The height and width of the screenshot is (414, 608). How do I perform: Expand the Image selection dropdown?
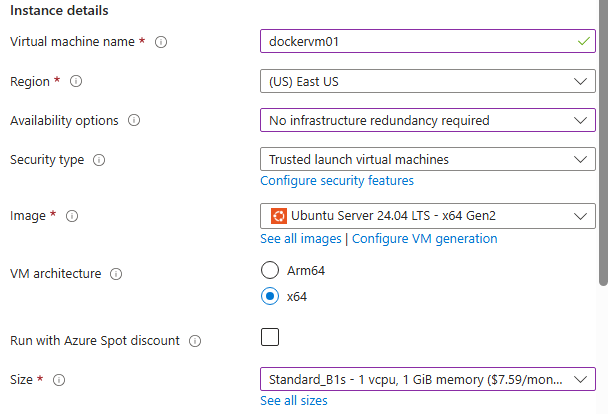point(427,216)
